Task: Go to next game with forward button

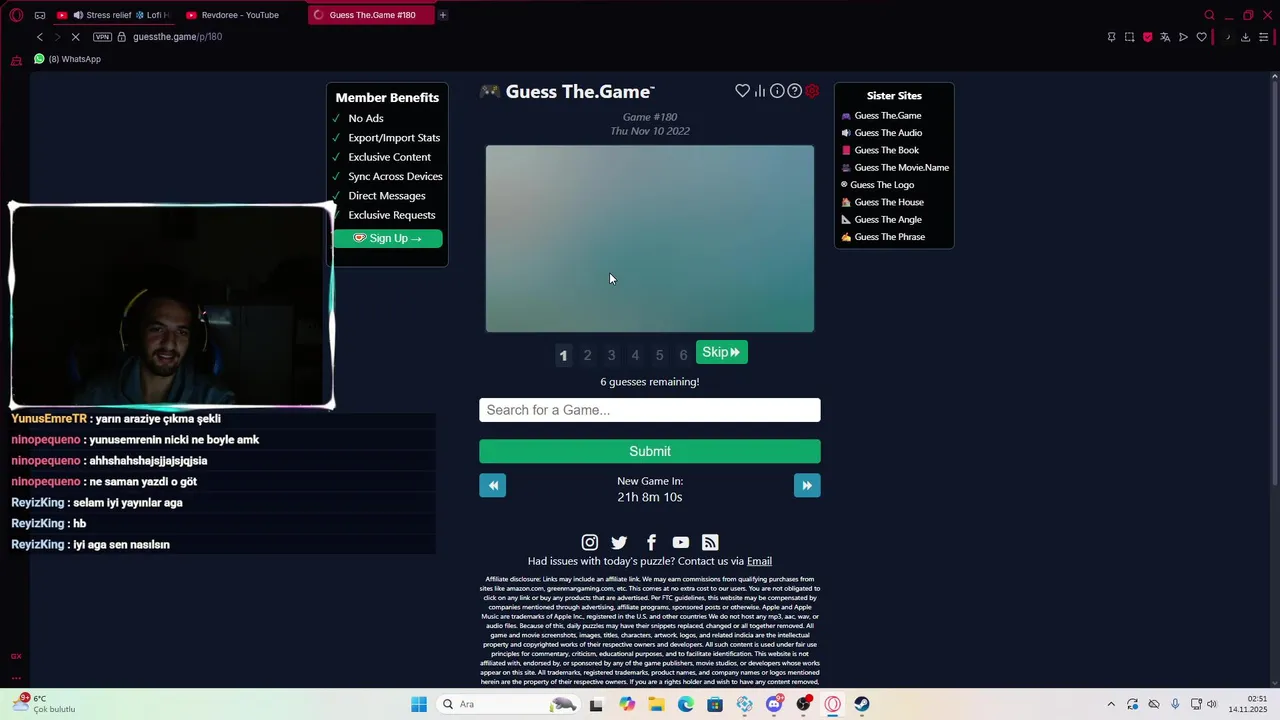Action: [x=807, y=485]
